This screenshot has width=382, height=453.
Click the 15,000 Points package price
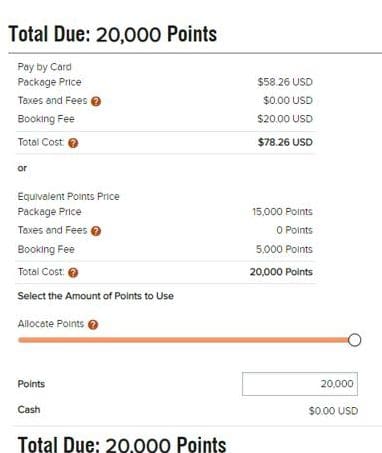(x=282, y=212)
